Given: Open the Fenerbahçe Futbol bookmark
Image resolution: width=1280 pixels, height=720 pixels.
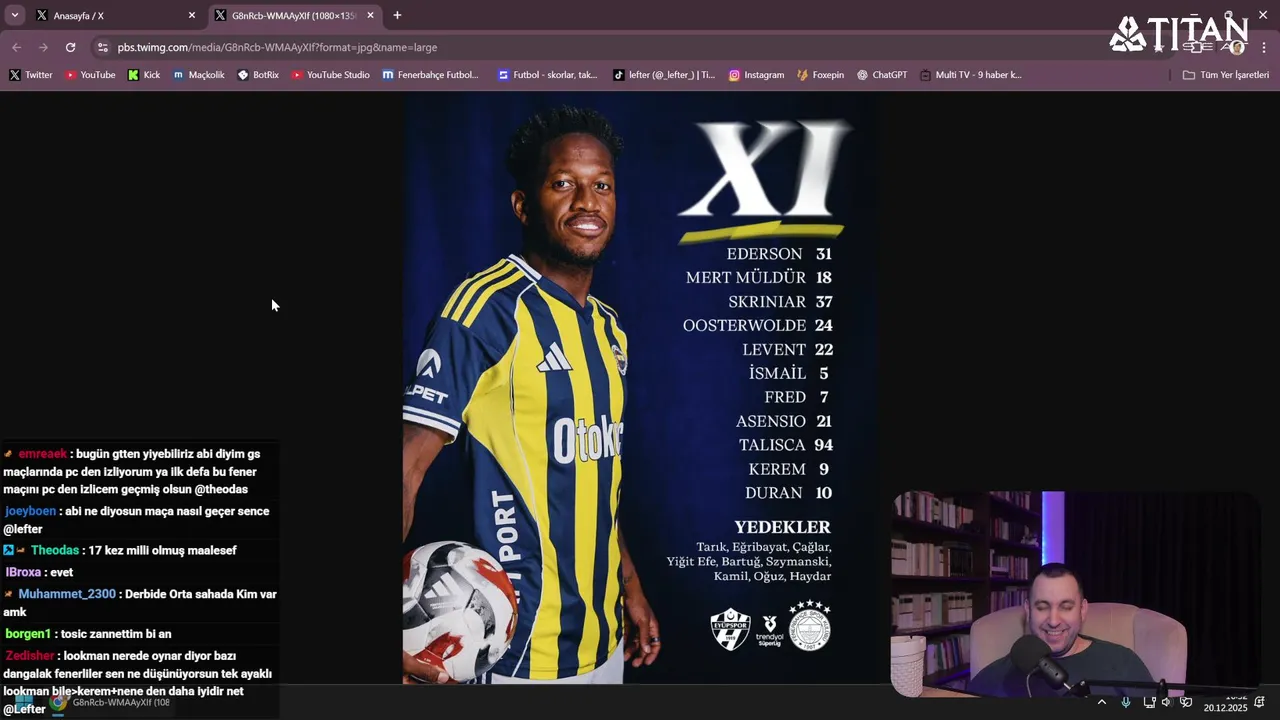Looking at the screenshot, I should pyautogui.click(x=431, y=75).
